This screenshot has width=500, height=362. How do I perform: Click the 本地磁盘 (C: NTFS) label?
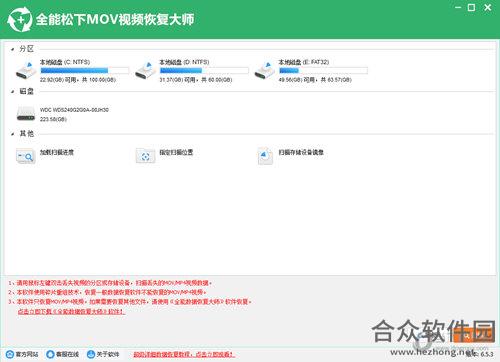65,62
